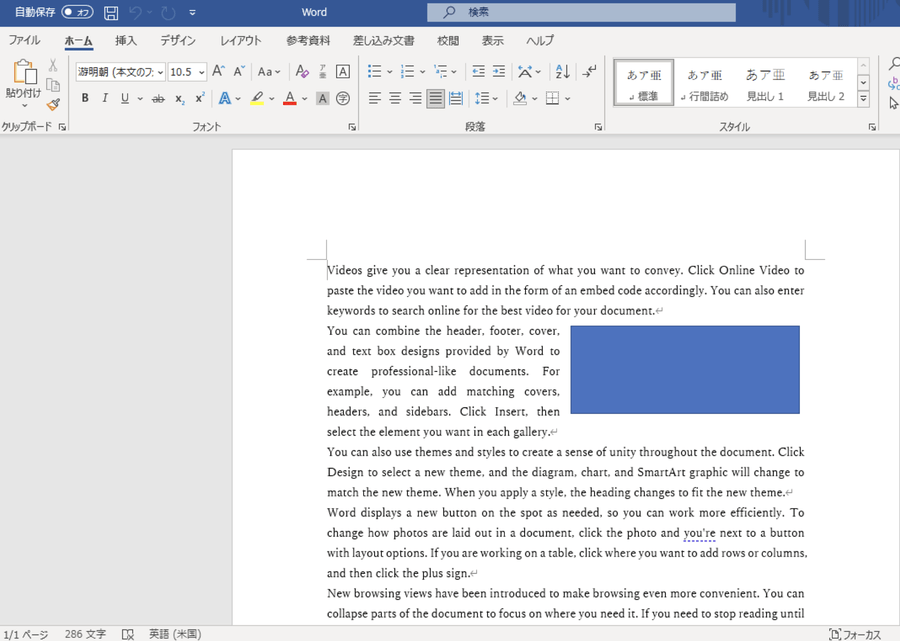Clear all formatting with the eraser A
Viewport: 900px width, 641px height.
point(302,71)
